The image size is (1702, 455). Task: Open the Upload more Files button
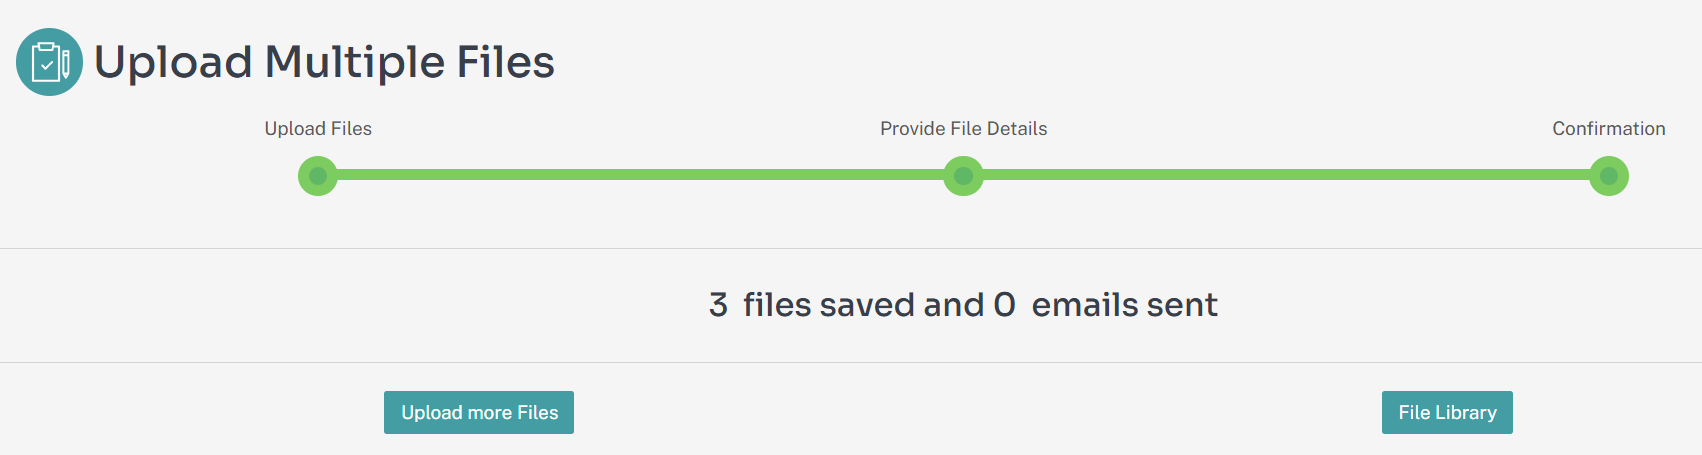479,412
